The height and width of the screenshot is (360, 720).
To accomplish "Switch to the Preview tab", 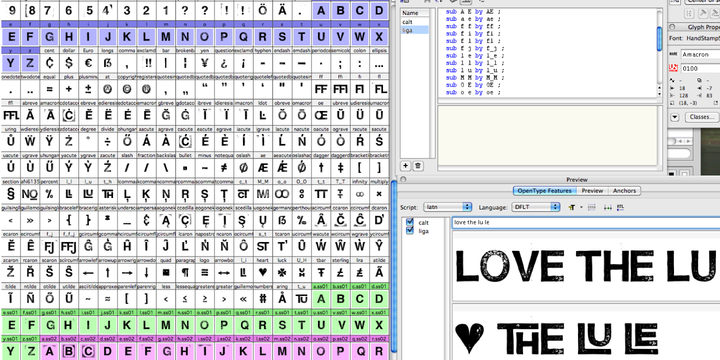I will [x=592, y=191].
